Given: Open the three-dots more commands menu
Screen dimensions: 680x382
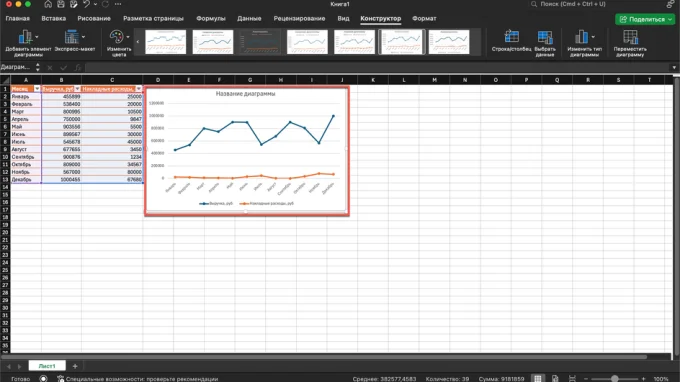Looking at the screenshot, I should (x=118, y=4).
